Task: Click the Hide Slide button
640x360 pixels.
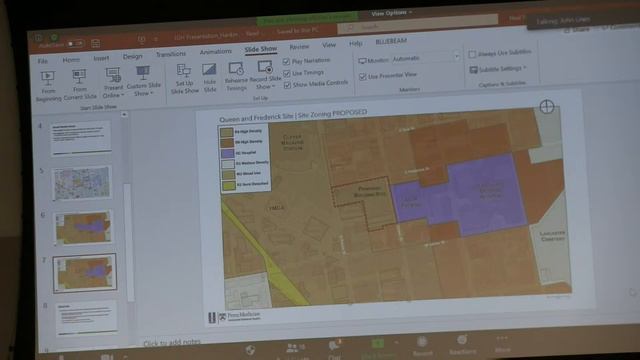Action: point(209,77)
